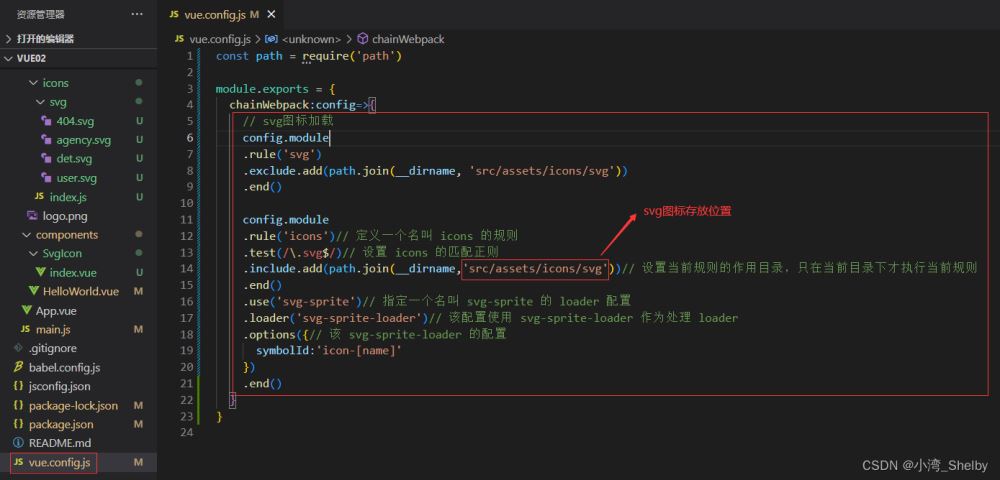Click the Vue icon beside HelloWorld.vue
The image size is (1000, 480).
[33, 291]
